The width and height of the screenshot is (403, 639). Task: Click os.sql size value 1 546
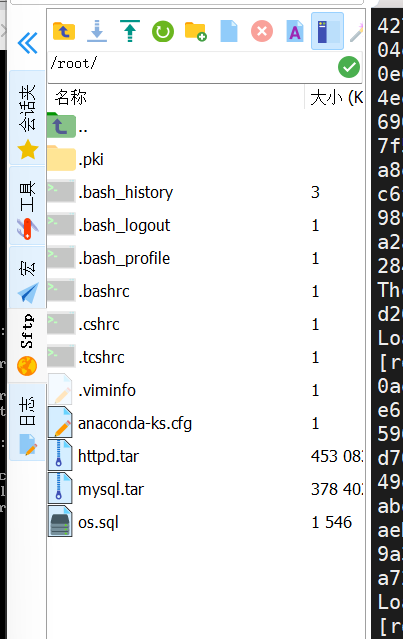(331, 522)
